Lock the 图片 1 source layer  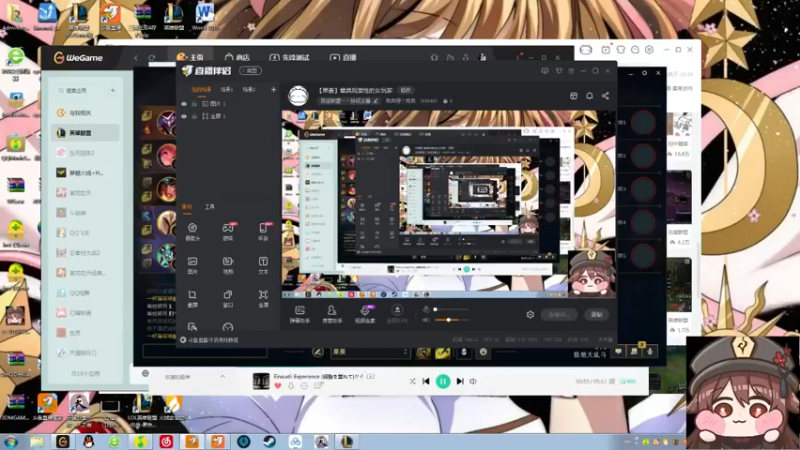194,104
